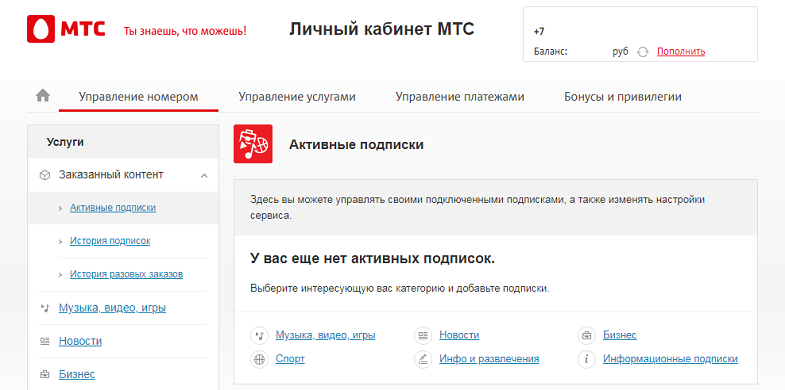785x390 pixels.
Task: Open sidebar Музыка, видео, игры link
Action: point(112,308)
